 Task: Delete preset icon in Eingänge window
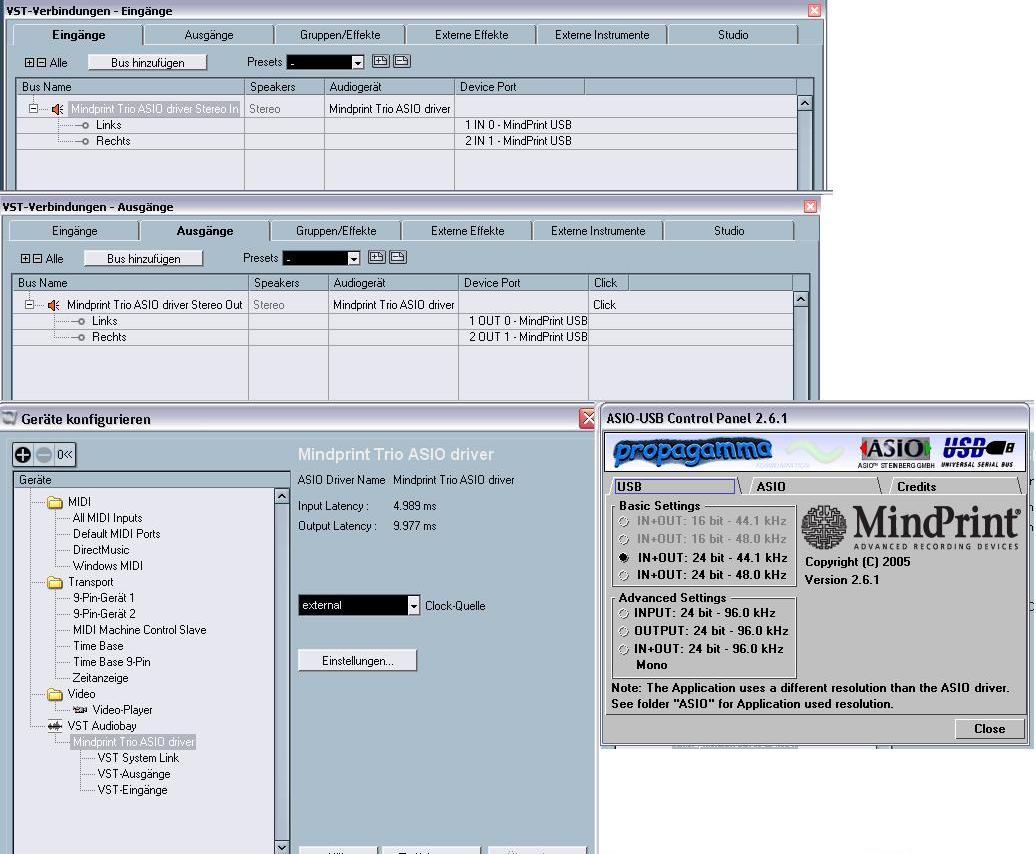coord(402,61)
